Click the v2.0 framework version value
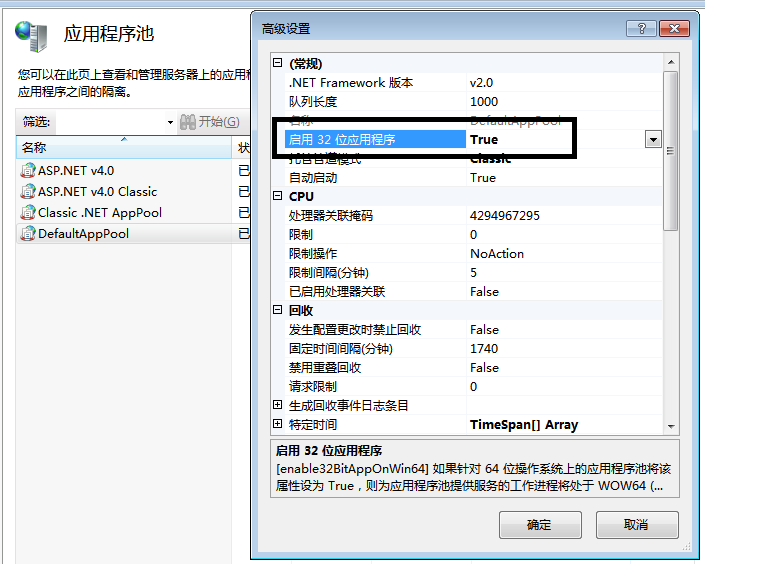Image resolution: width=768 pixels, height=564 pixels. pos(481,83)
